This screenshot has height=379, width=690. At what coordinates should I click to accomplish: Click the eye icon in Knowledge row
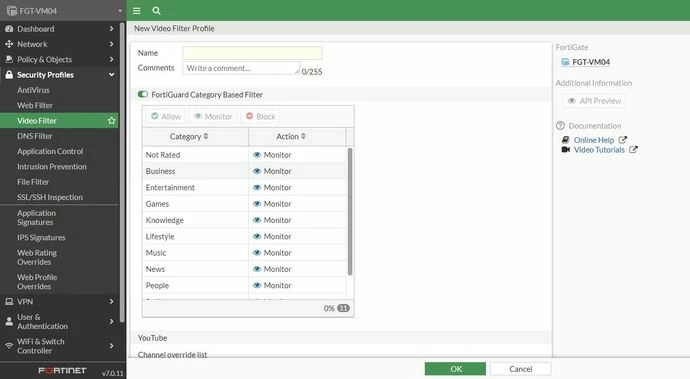pyautogui.click(x=257, y=220)
